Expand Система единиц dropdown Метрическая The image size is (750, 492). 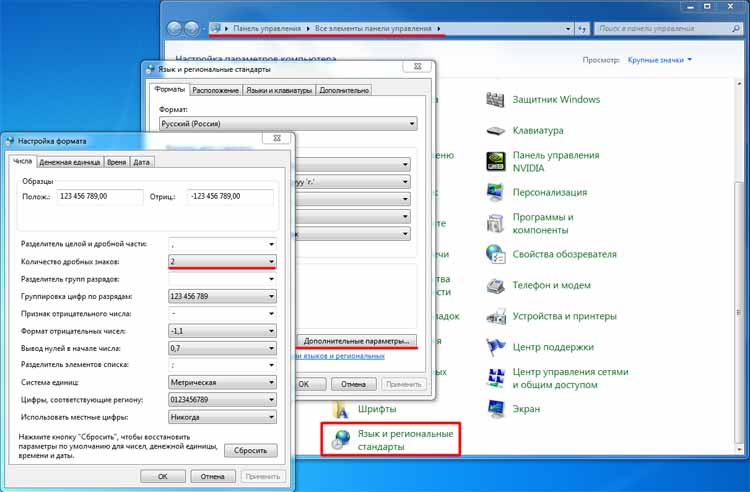click(x=271, y=383)
